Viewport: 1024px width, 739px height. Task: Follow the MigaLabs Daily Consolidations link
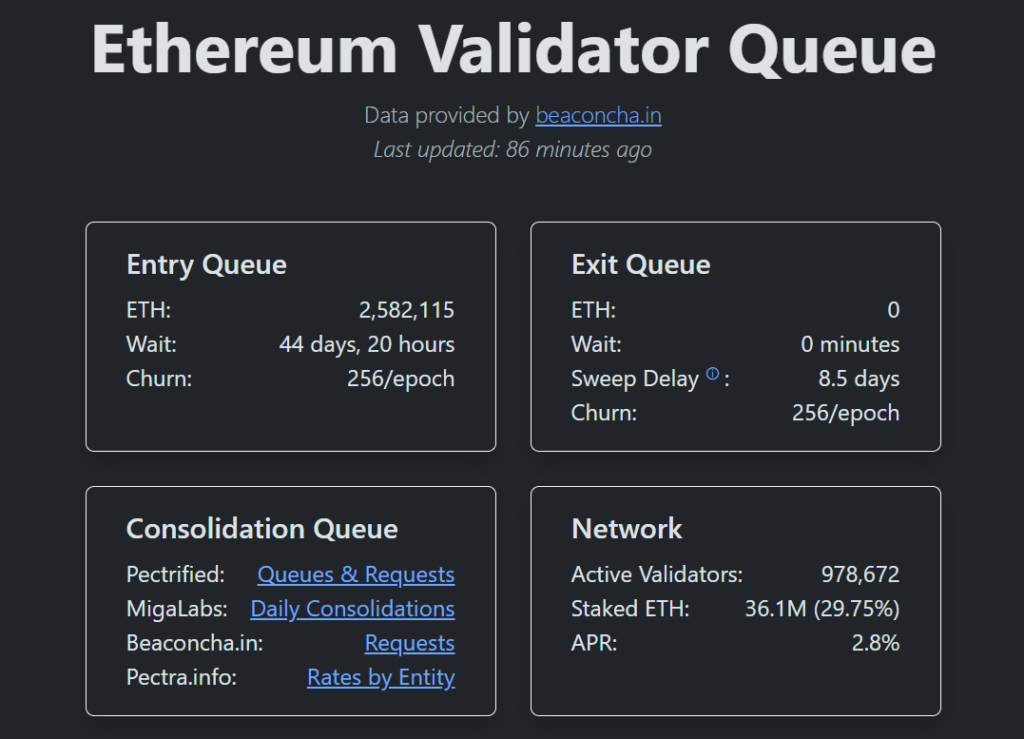(352, 609)
